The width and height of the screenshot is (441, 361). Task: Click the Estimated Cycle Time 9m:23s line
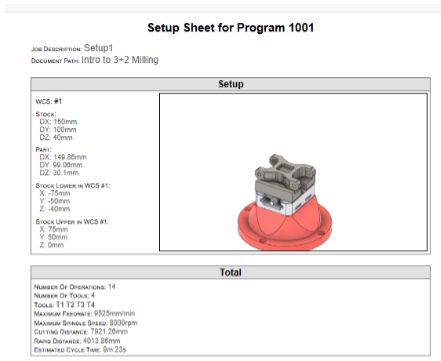click(x=80, y=350)
